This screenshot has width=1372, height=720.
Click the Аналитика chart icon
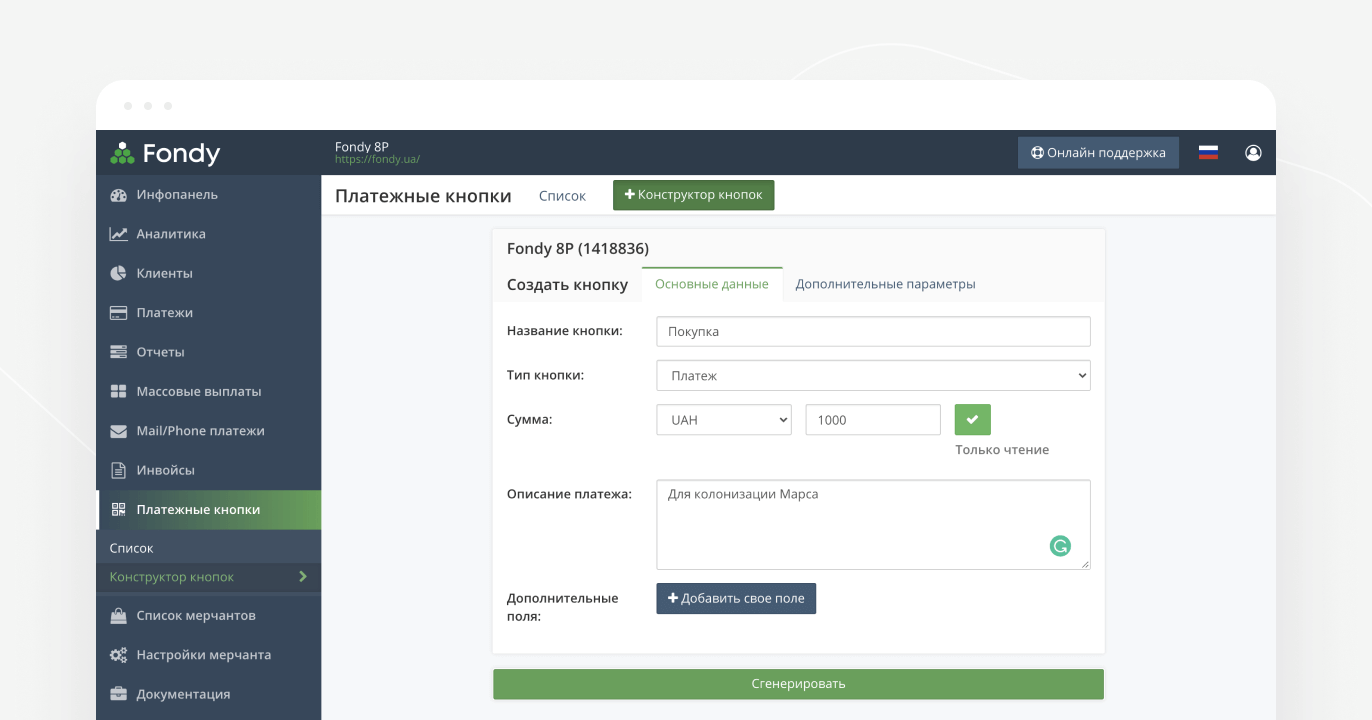coord(118,234)
